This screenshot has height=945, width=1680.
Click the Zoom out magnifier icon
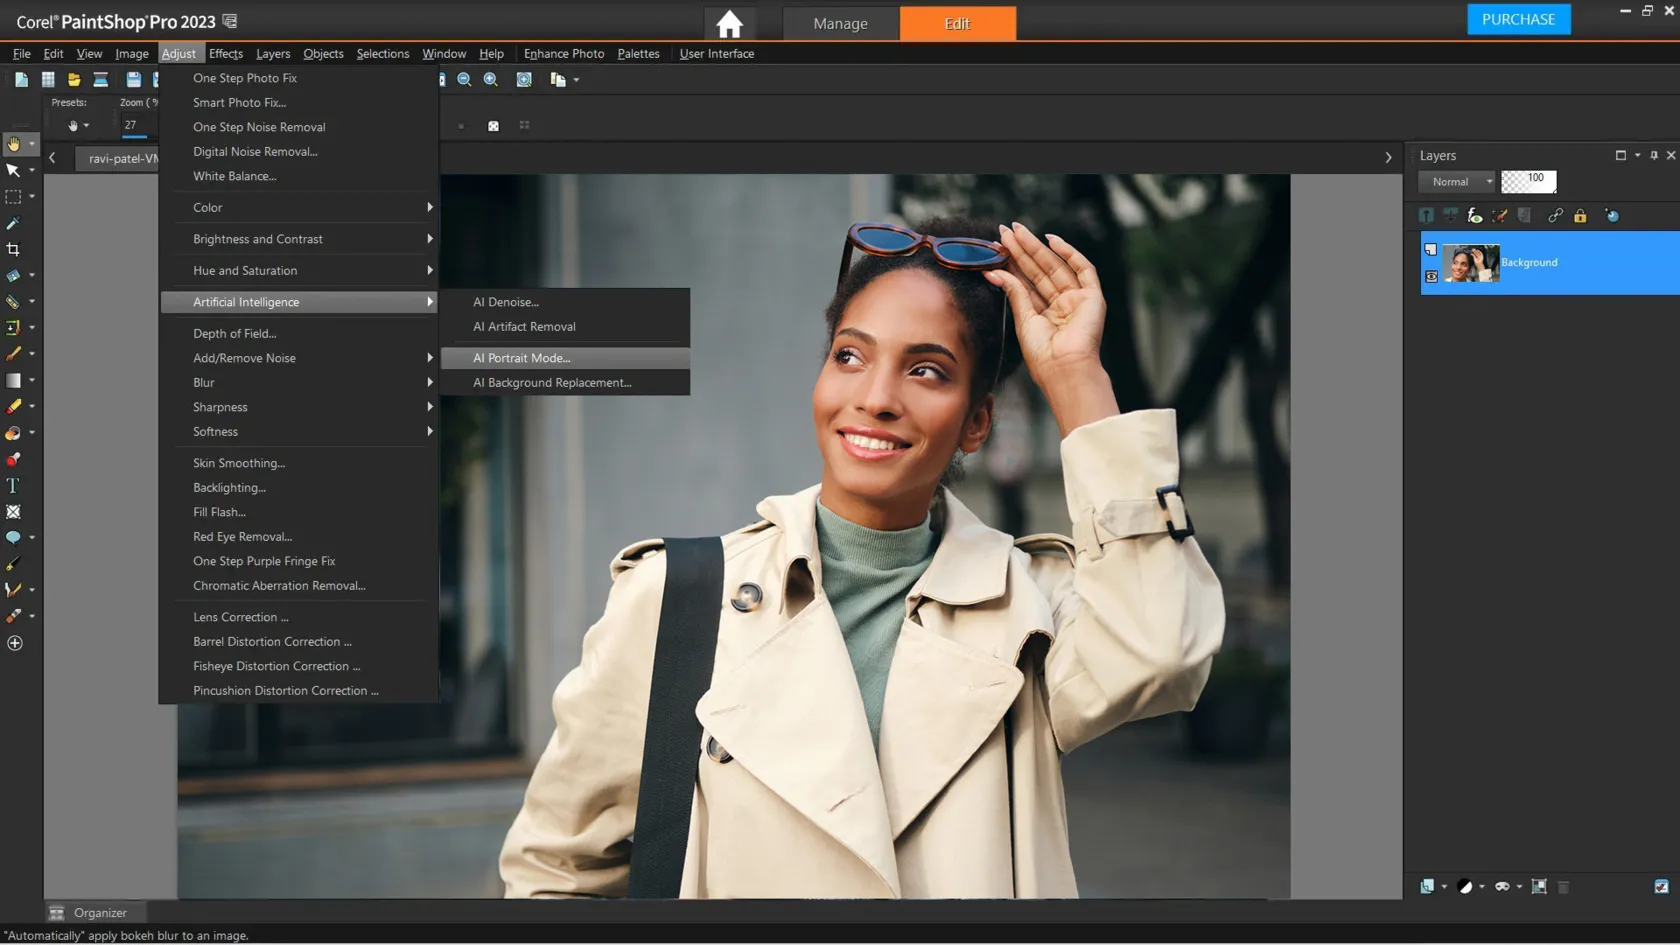(x=464, y=80)
